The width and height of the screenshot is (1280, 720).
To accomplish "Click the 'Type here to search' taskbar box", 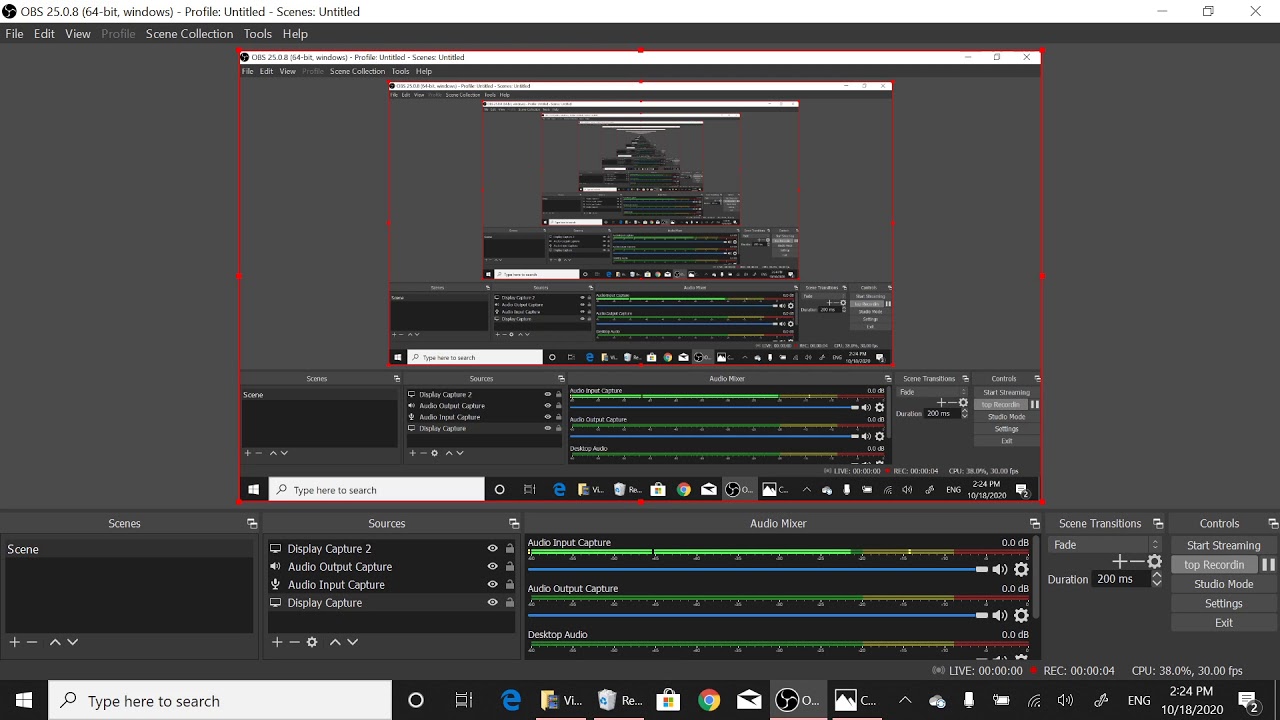I will (220, 701).
